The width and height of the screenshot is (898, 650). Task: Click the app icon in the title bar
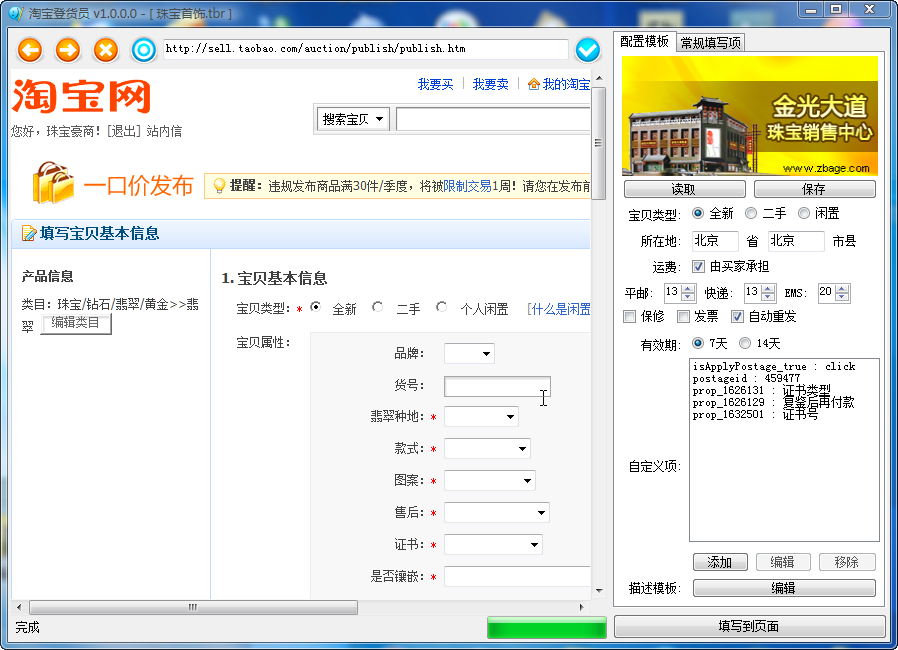[15, 13]
